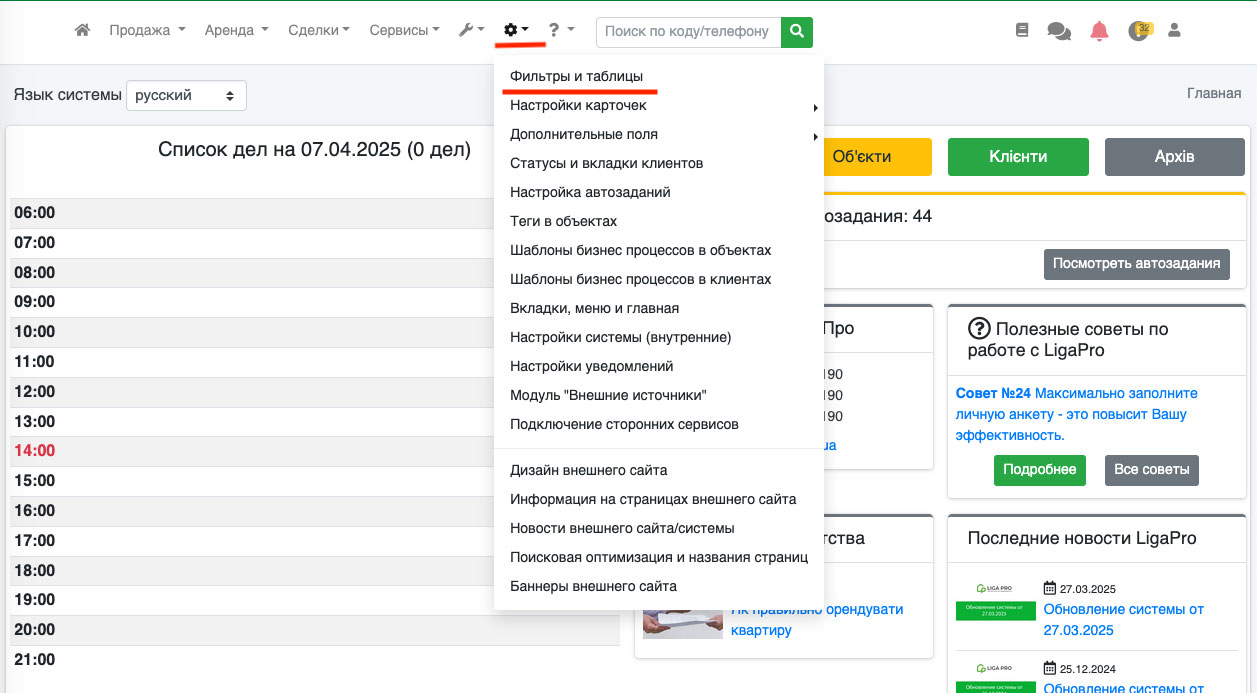The height and width of the screenshot is (693, 1257).
Task: Expand the Настройки карточек submenu
Action: pyautogui.click(x=578, y=105)
